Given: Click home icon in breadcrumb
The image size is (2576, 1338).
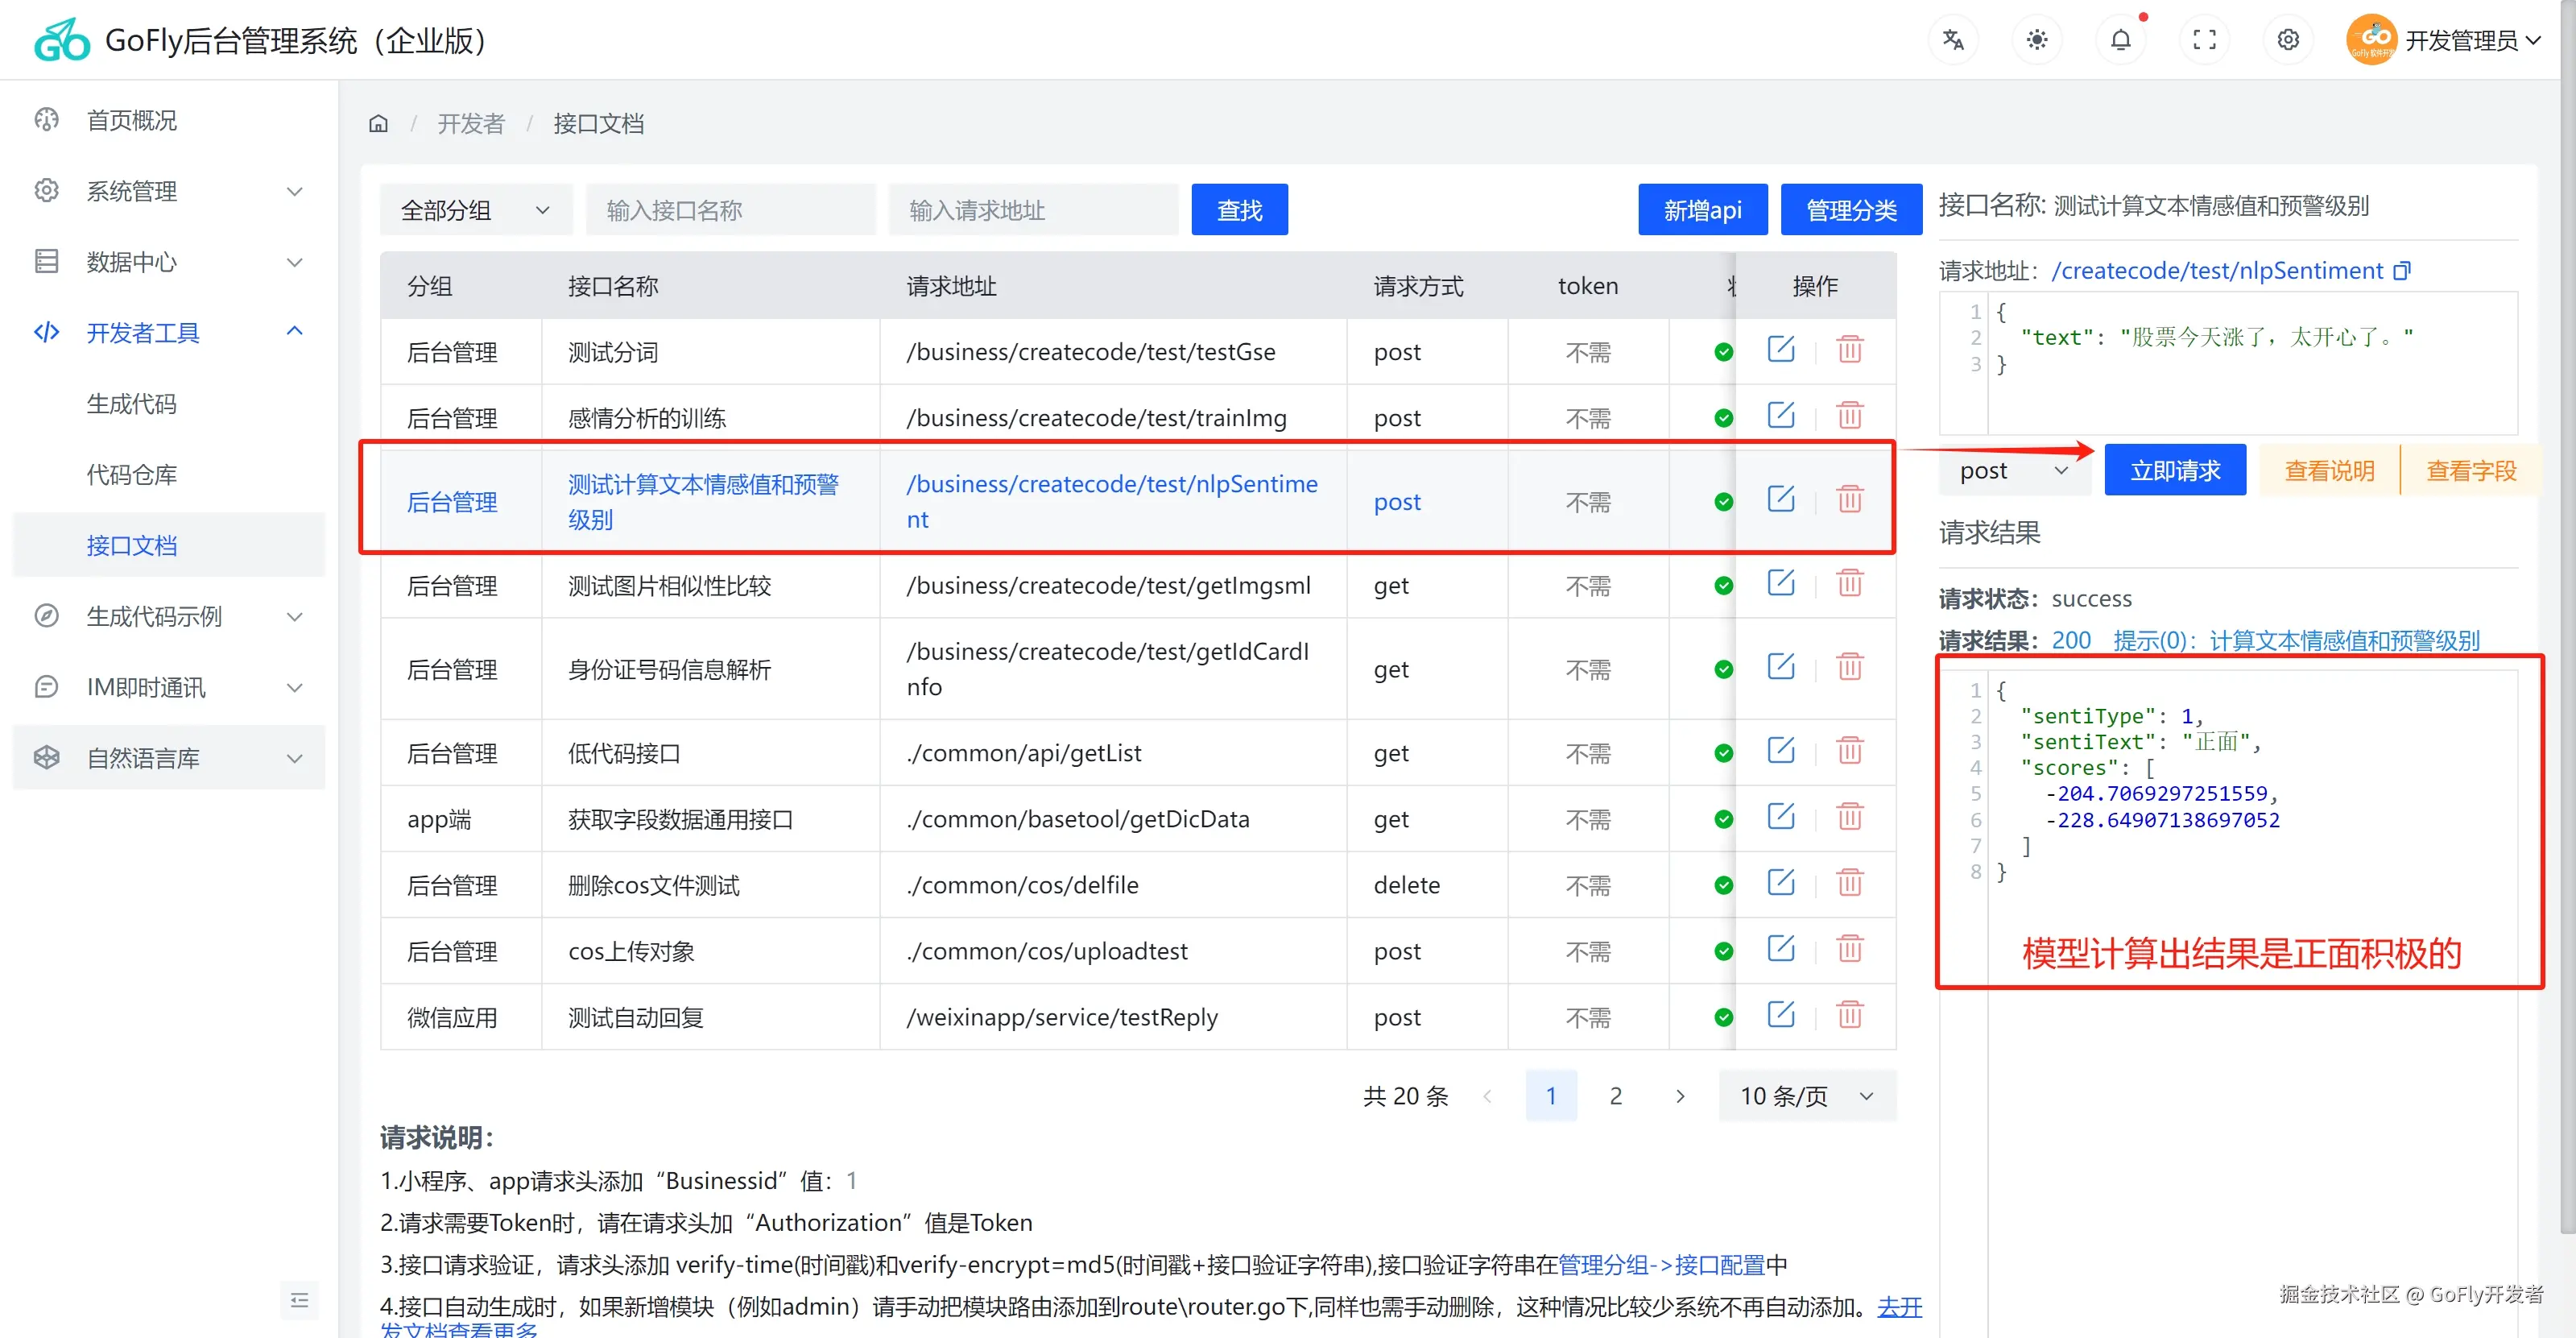Looking at the screenshot, I should [x=378, y=123].
